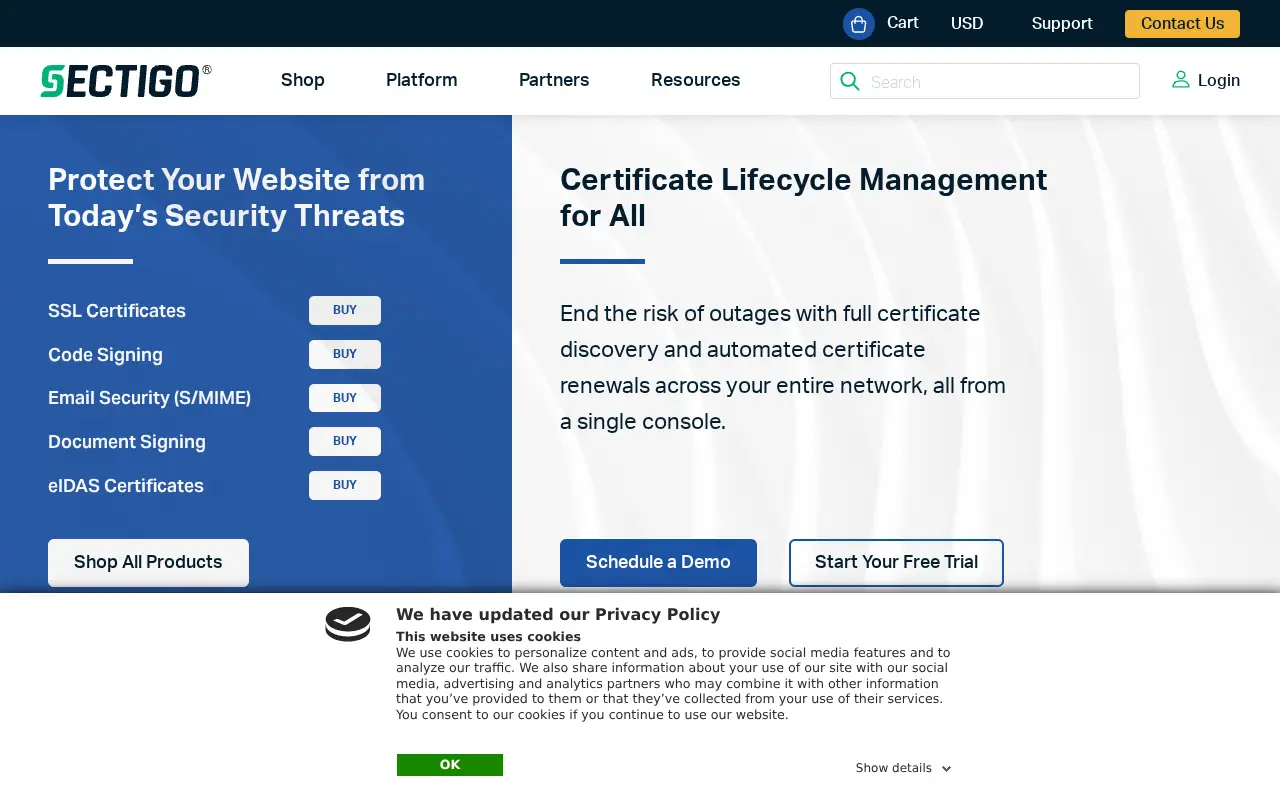Screen dimensions: 1280x800
Task: Buy Document Signing
Action: (x=345, y=441)
